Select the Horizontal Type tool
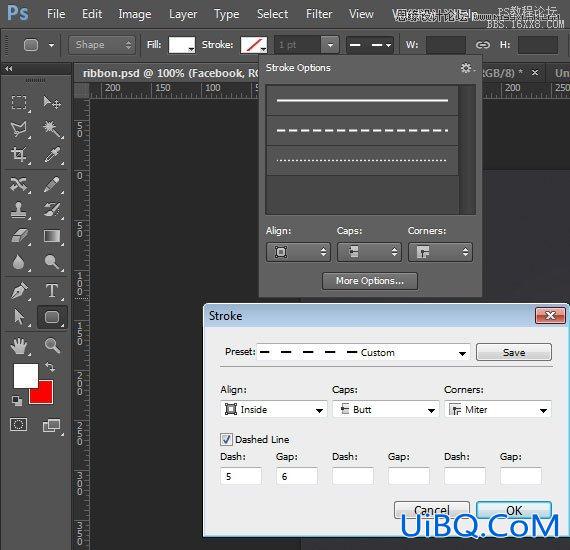 point(52,291)
